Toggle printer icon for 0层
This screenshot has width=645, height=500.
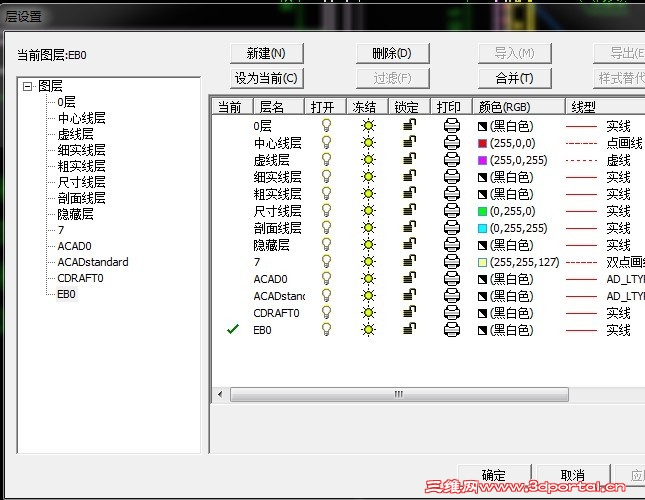point(452,125)
